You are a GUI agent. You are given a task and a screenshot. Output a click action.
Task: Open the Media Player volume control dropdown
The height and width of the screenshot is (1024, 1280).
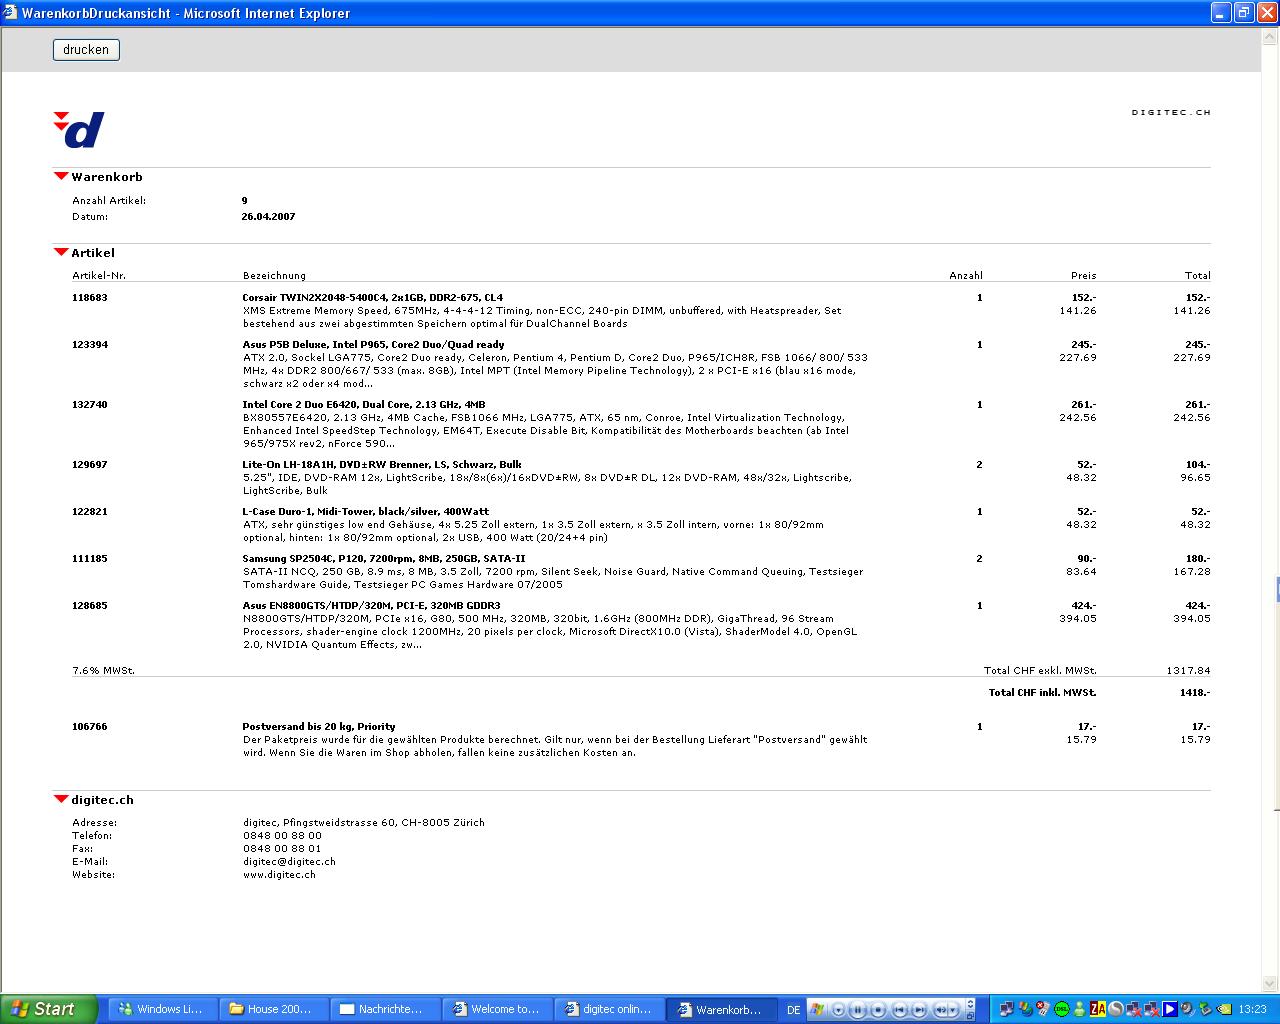coord(952,1010)
